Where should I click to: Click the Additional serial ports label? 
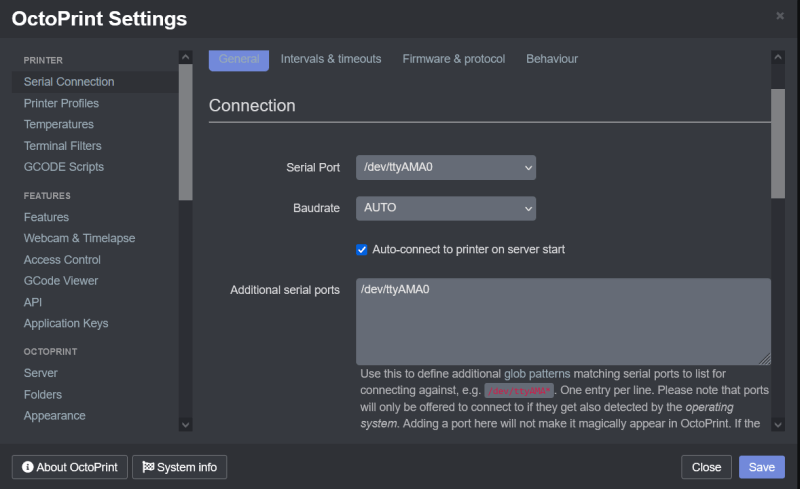coord(285,290)
